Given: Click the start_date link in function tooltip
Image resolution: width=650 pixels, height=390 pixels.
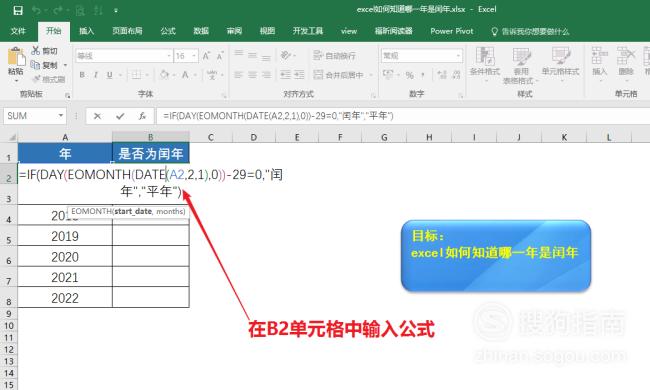Looking at the screenshot, I should point(133,211).
